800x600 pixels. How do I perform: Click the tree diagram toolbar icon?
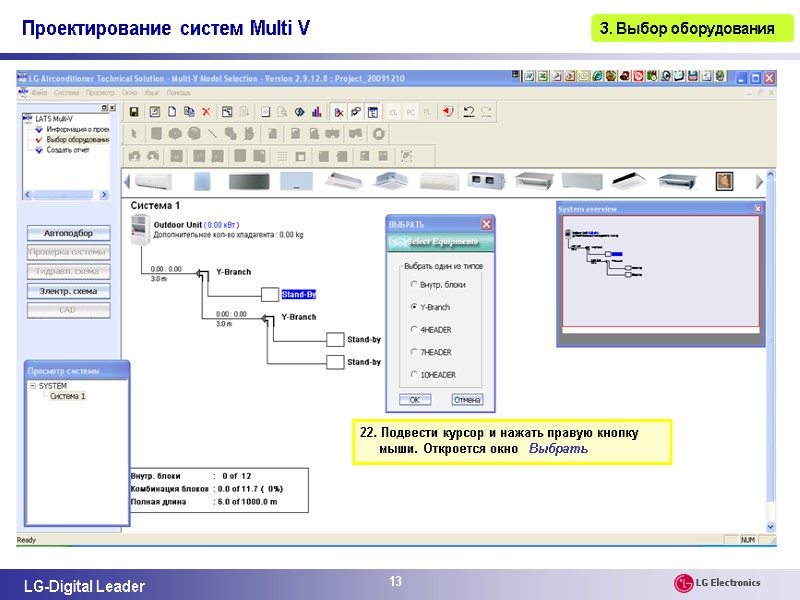(x=227, y=112)
